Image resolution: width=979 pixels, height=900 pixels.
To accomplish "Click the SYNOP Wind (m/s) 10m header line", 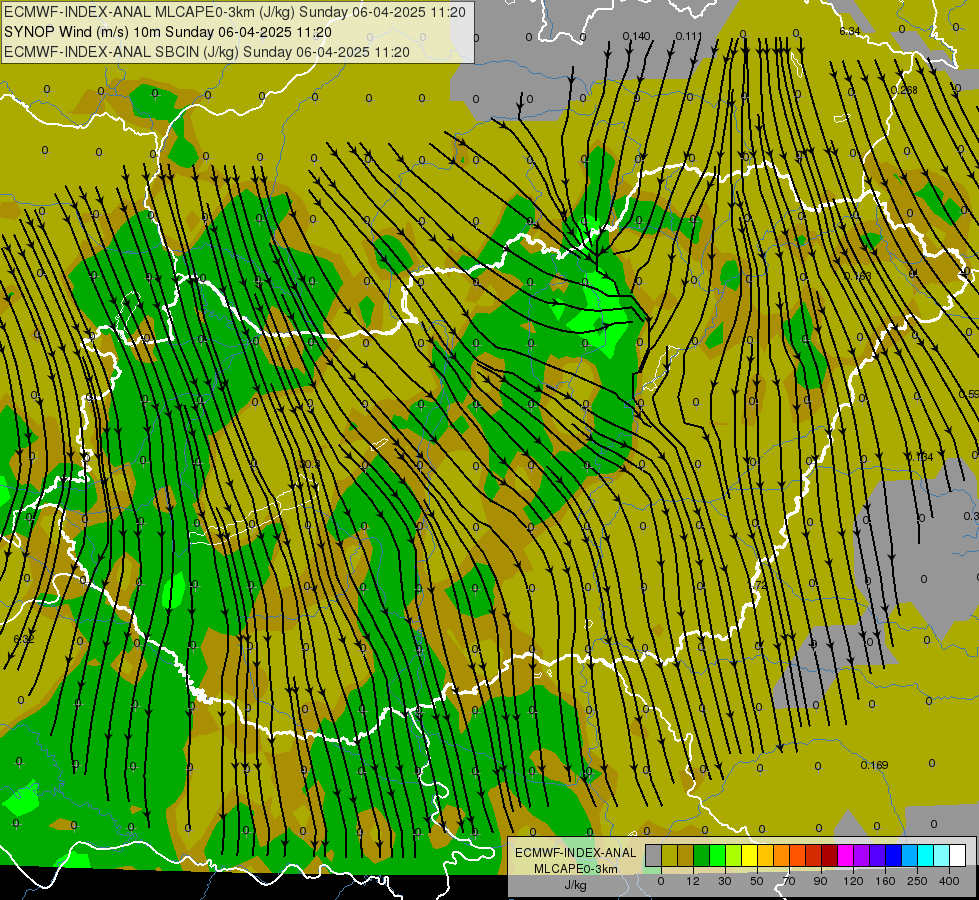I will click(168, 32).
